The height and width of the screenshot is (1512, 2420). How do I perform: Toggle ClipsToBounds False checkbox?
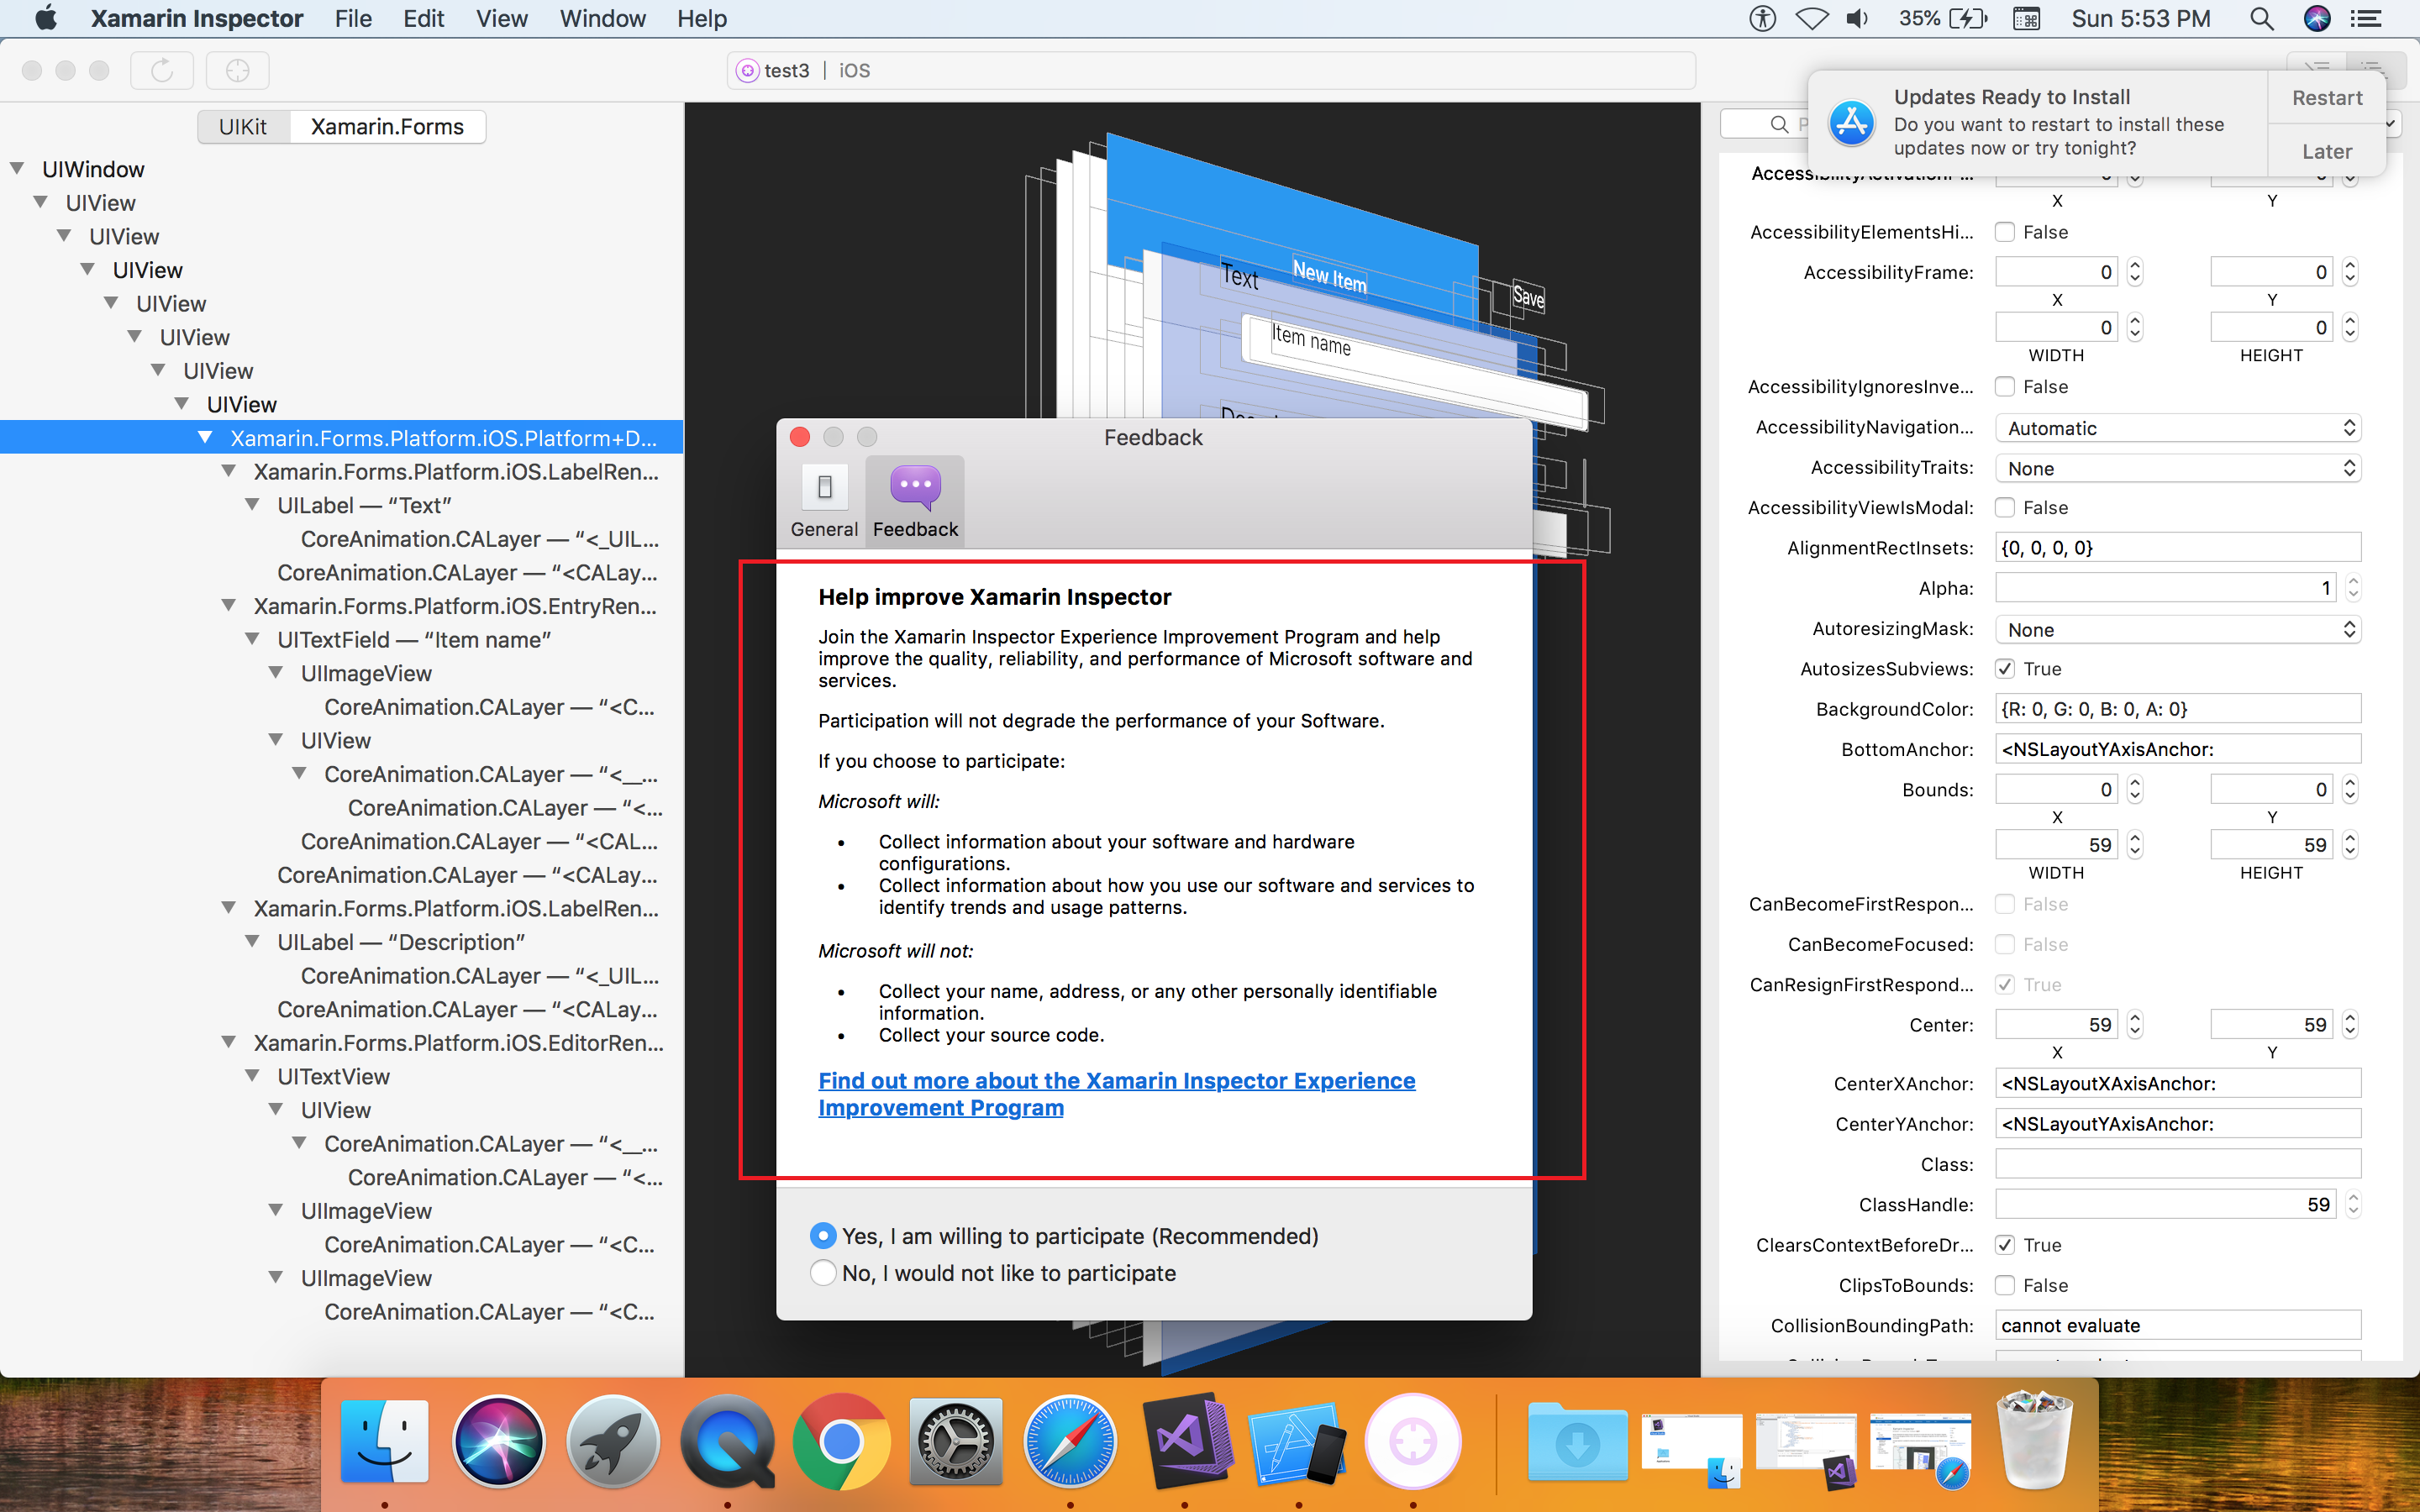point(2004,1285)
